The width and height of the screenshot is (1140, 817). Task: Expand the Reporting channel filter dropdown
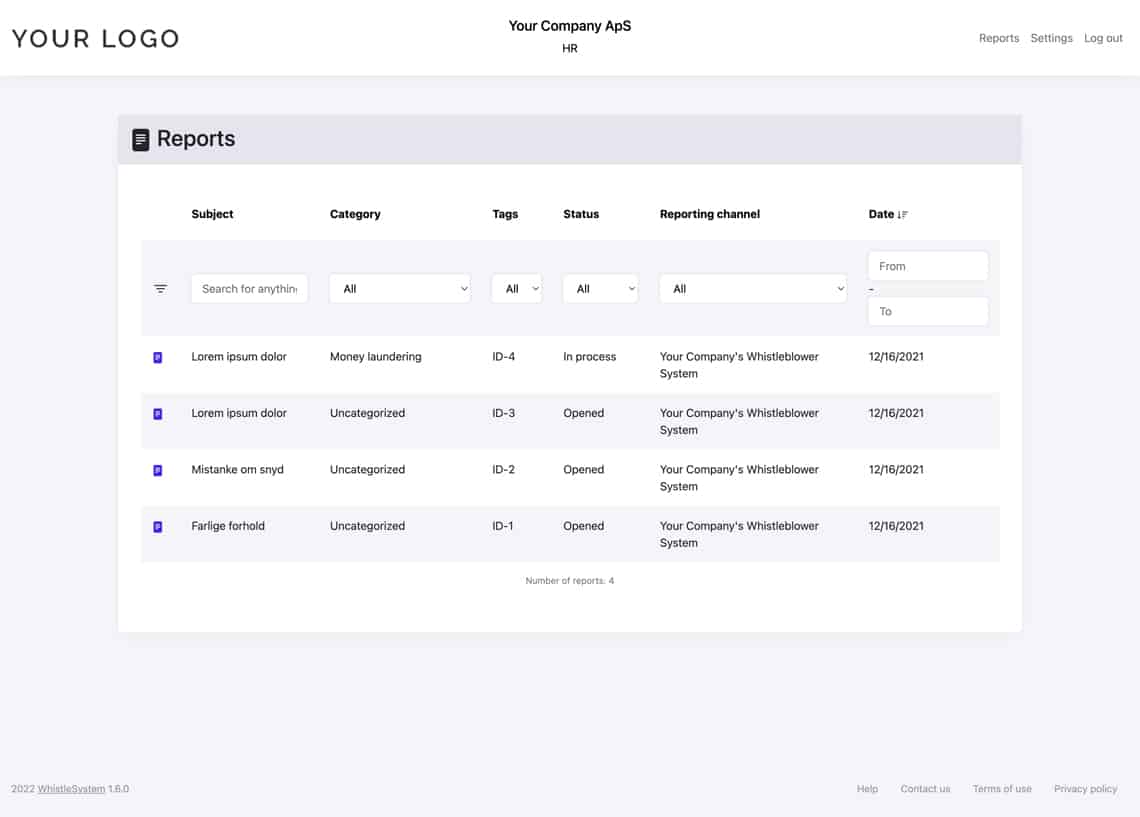click(753, 289)
